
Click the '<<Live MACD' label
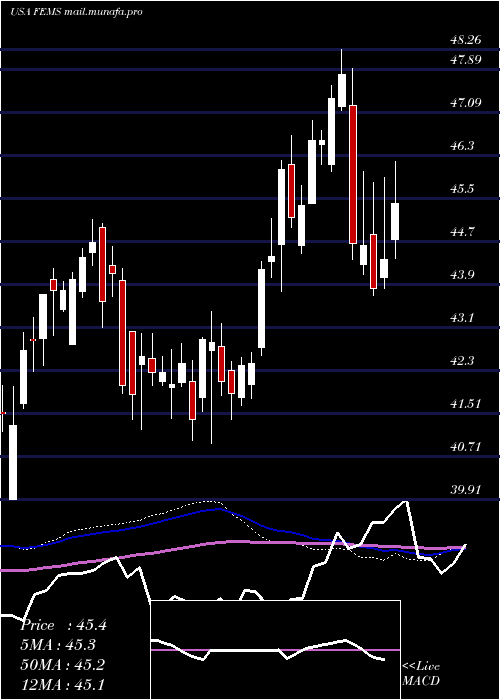[x=421, y=674]
